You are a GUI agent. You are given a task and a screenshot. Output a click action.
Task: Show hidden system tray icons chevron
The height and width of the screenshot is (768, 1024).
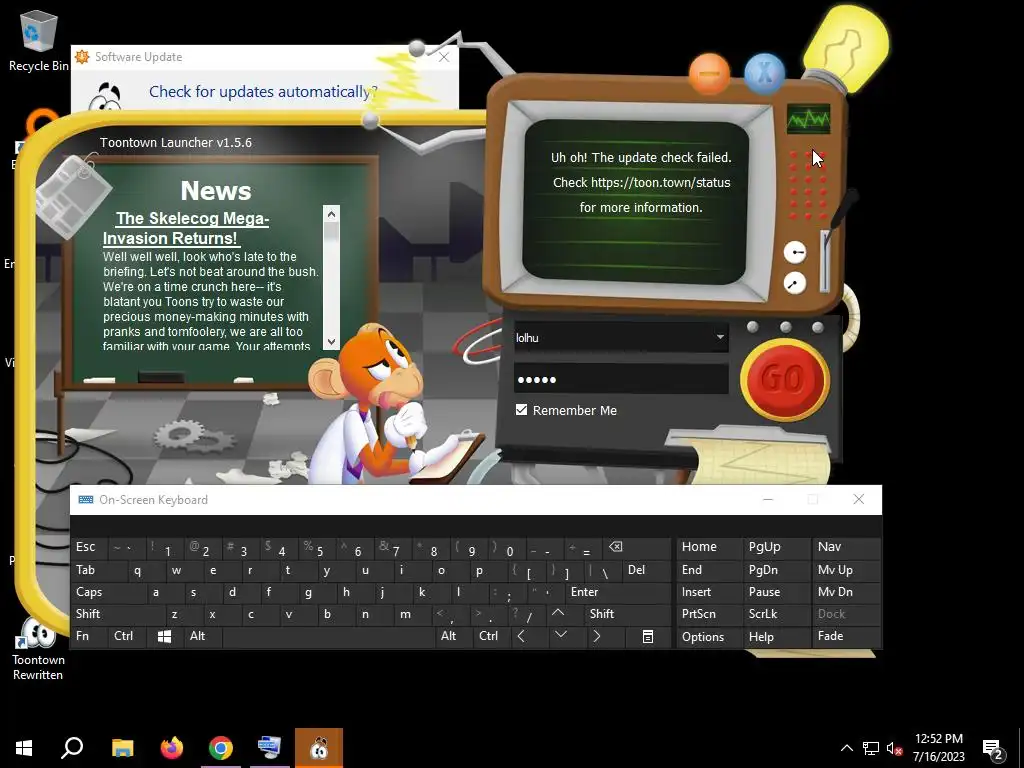point(846,748)
